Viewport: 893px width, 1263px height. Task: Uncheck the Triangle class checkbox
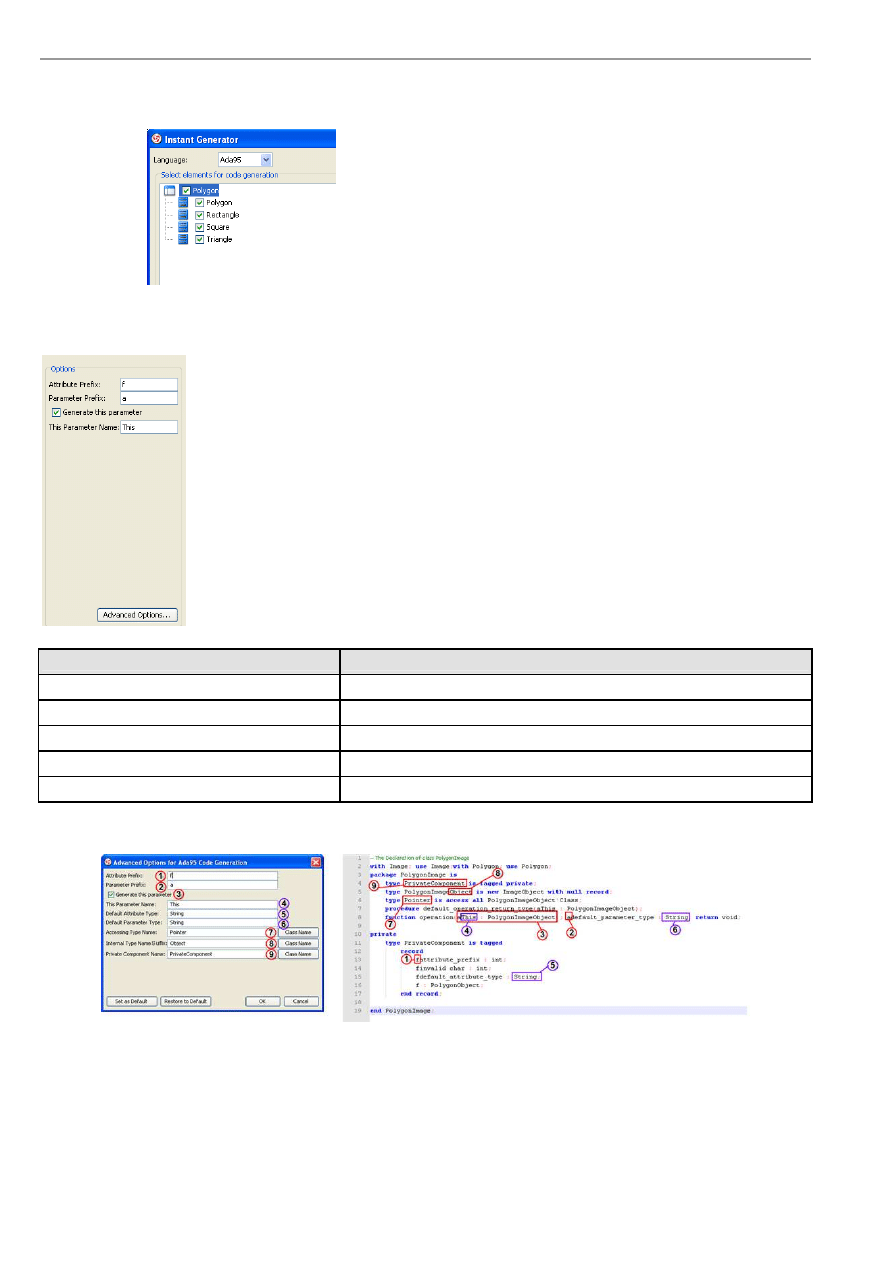pos(200,240)
